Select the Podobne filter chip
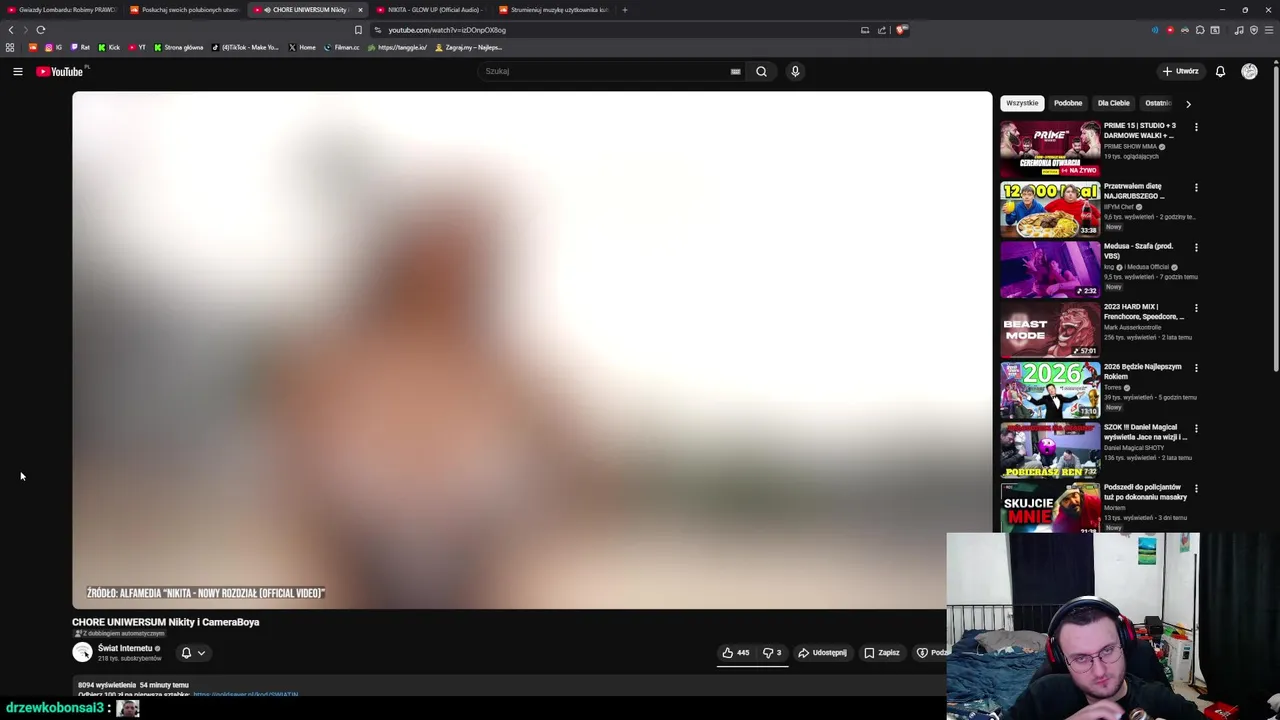This screenshot has height=720, width=1280. click(x=1067, y=103)
